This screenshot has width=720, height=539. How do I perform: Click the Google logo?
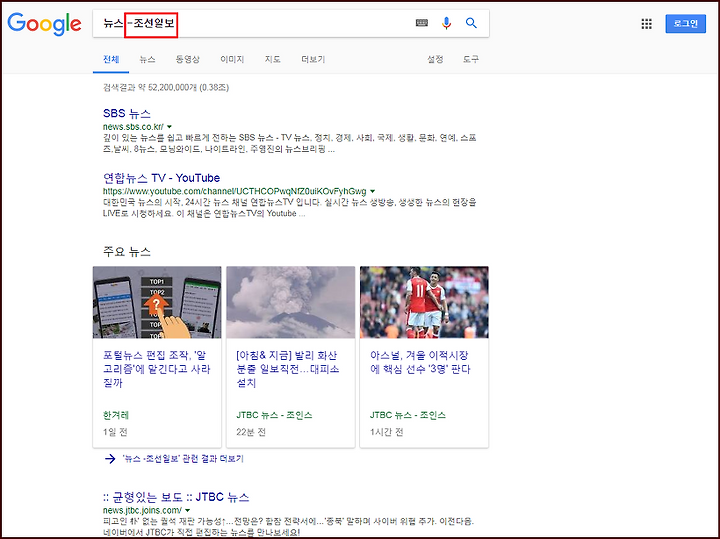click(x=44, y=24)
